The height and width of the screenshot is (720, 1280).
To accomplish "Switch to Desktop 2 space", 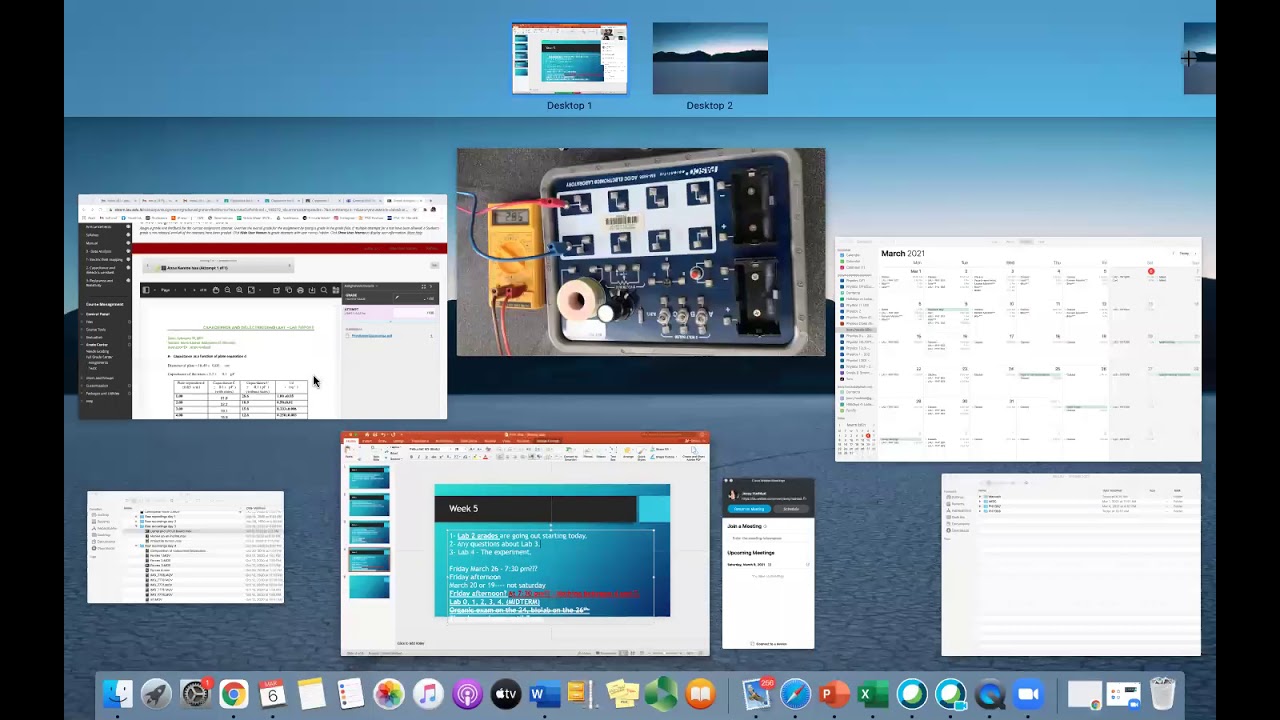I will 709,59.
